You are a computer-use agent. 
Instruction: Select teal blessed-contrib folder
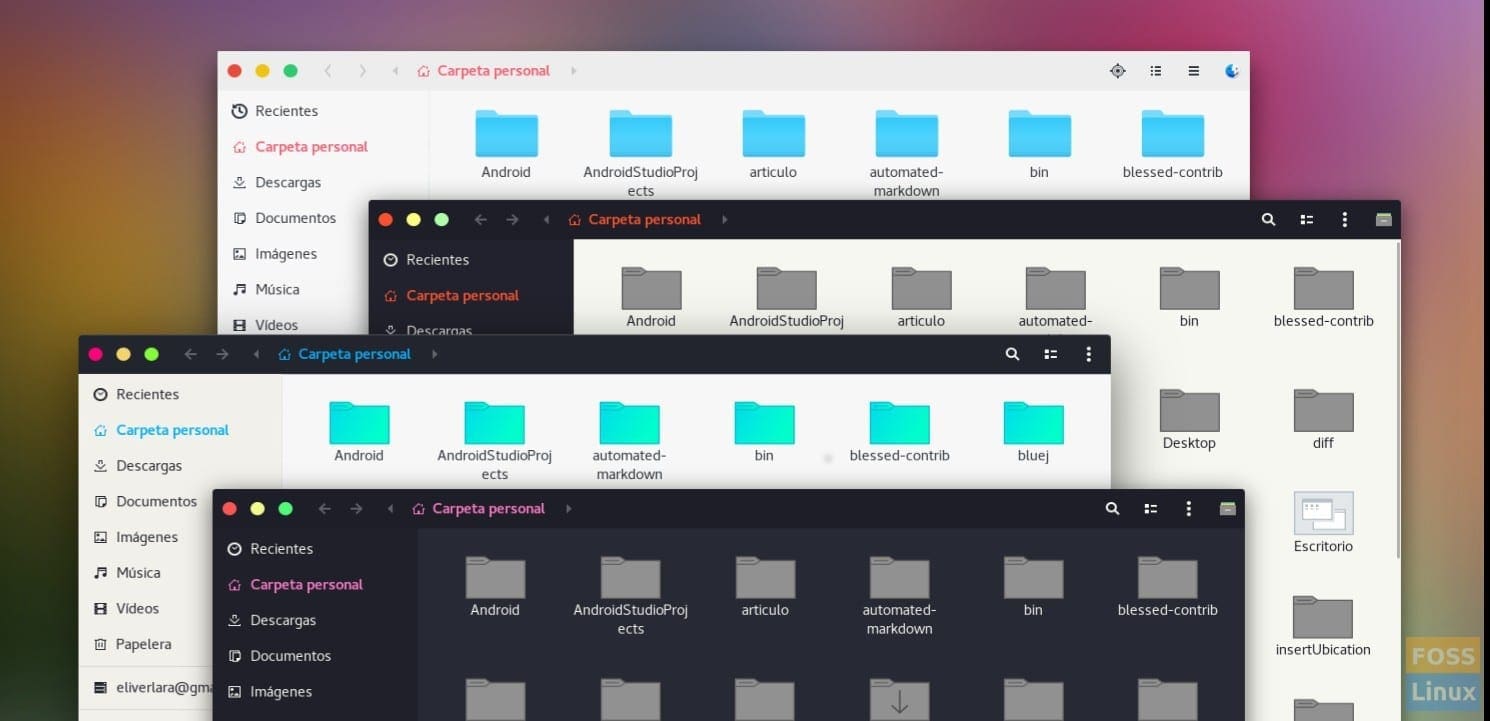point(899,423)
